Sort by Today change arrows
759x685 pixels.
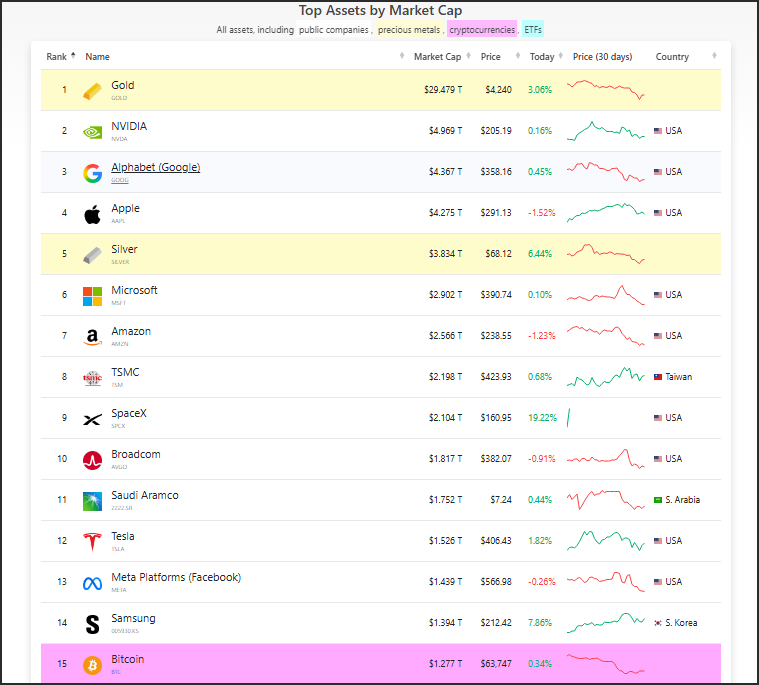click(x=561, y=56)
